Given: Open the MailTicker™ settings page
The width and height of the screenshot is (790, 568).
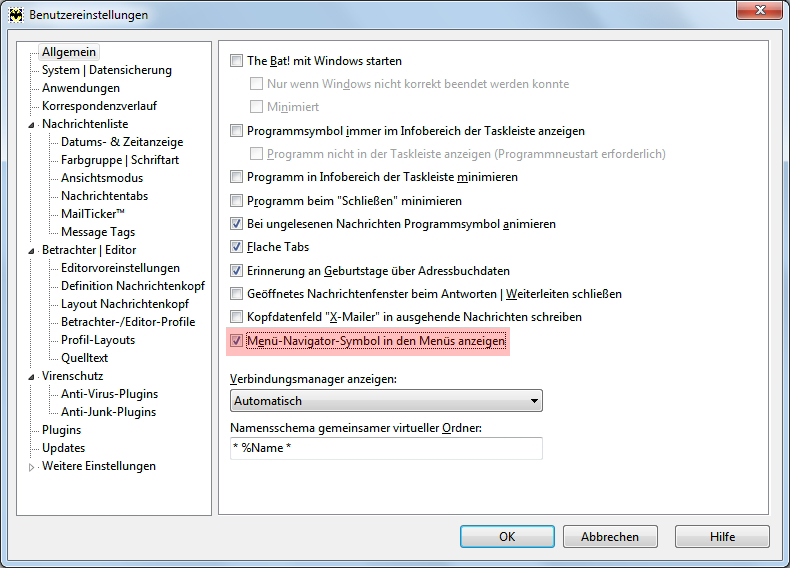Looking at the screenshot, I should pyautogui.click(x=93, y=214).
